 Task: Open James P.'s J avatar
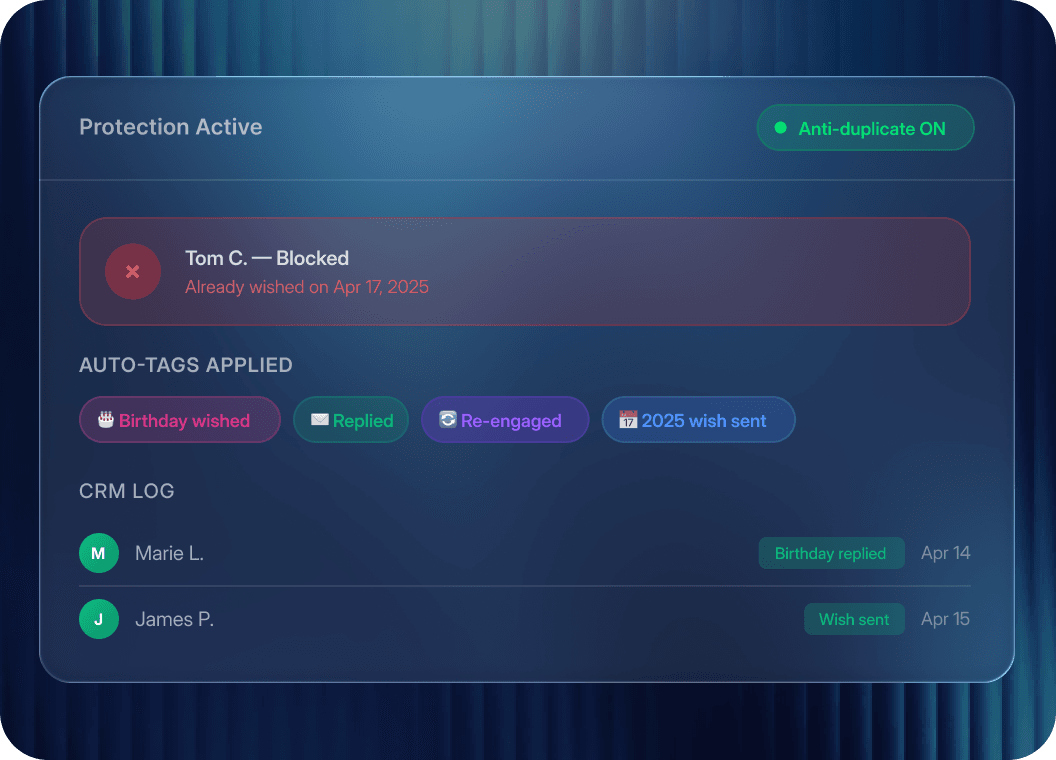[x=99, y=619]
